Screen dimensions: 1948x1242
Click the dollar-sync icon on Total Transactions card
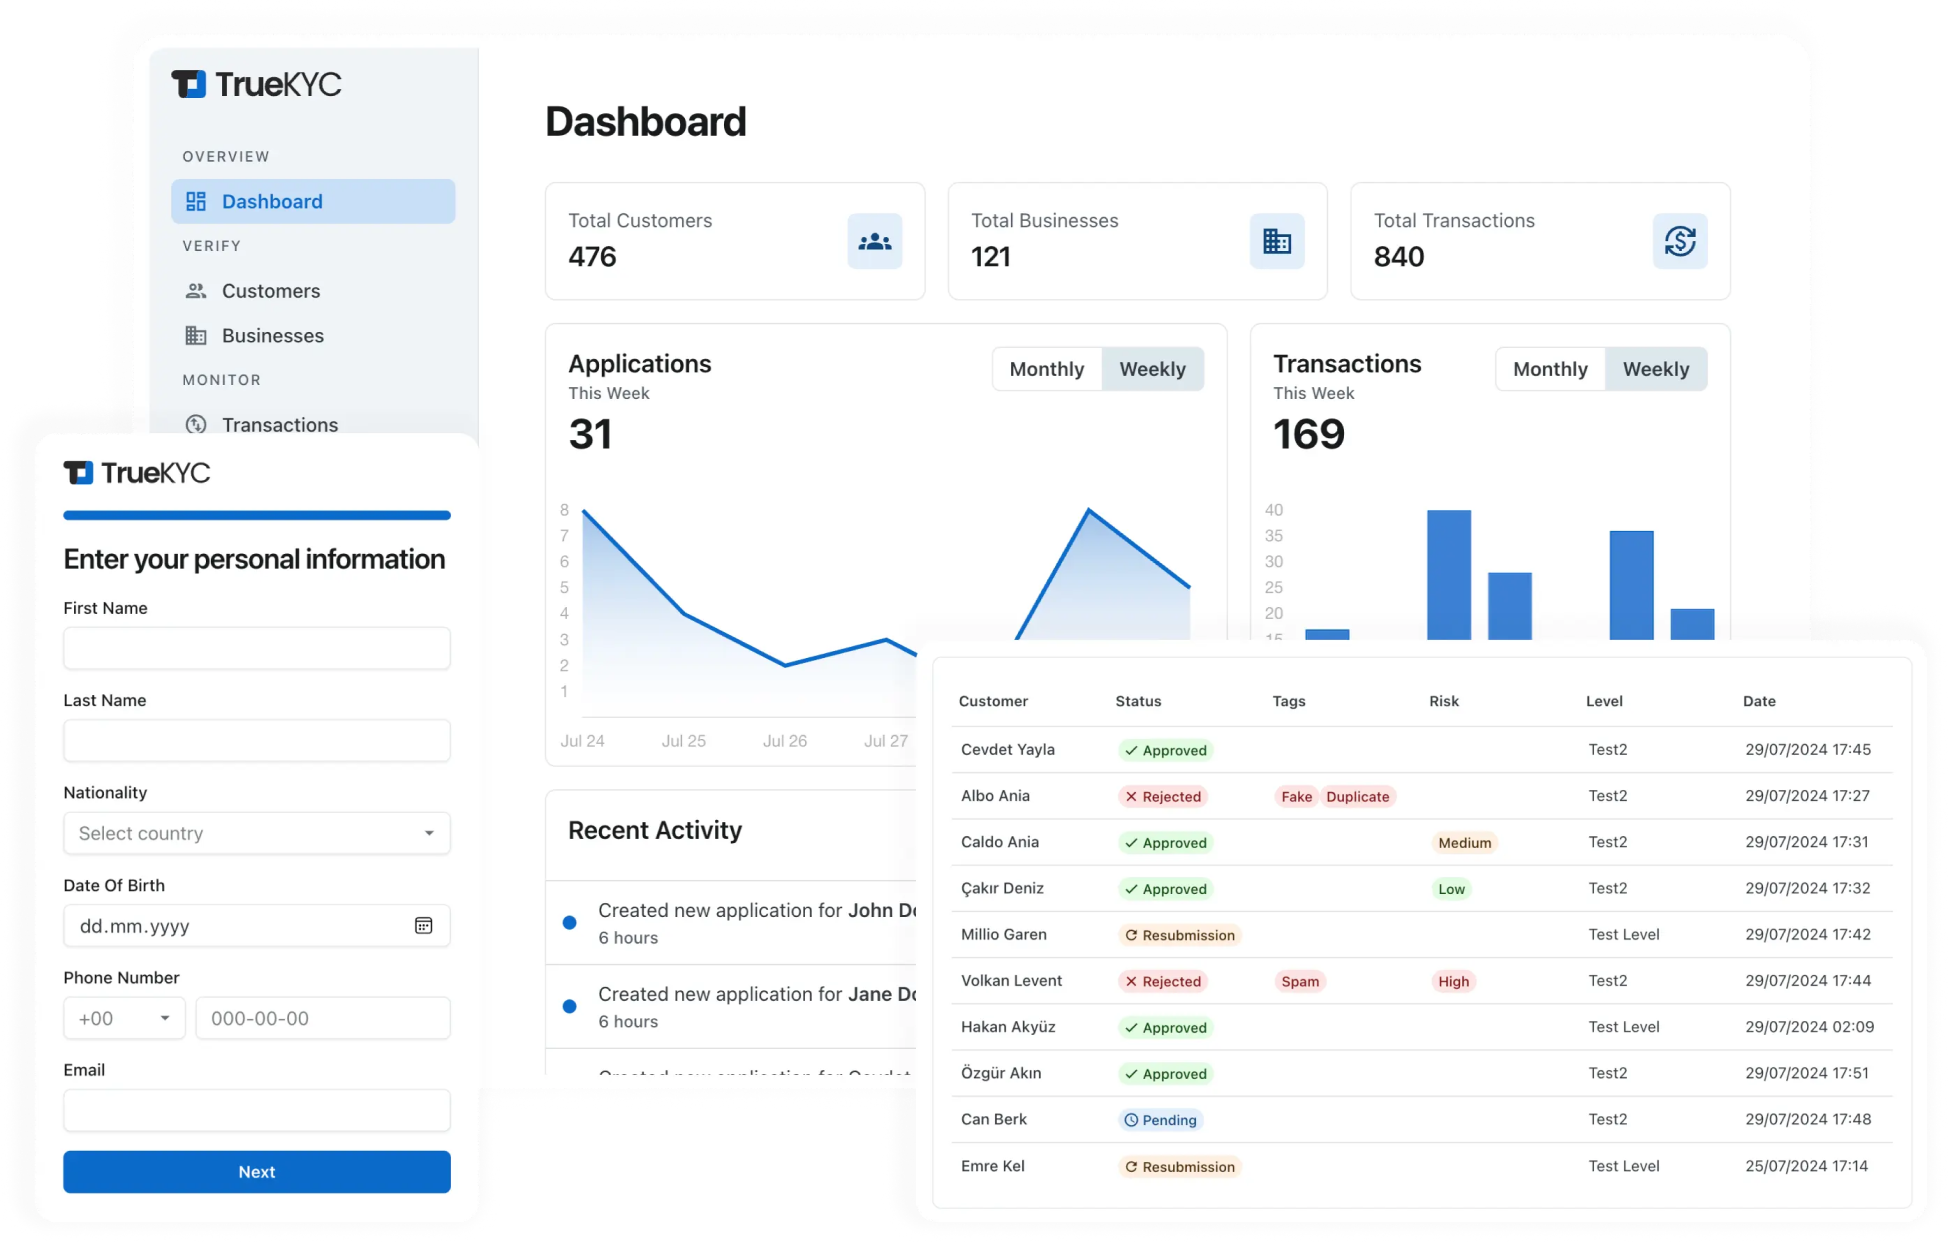(1681, 241)
